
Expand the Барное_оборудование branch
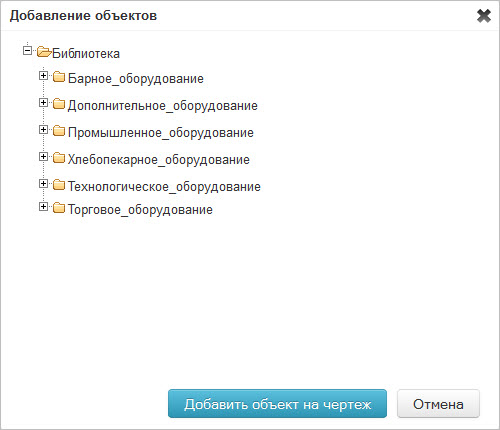coord(43,76)
